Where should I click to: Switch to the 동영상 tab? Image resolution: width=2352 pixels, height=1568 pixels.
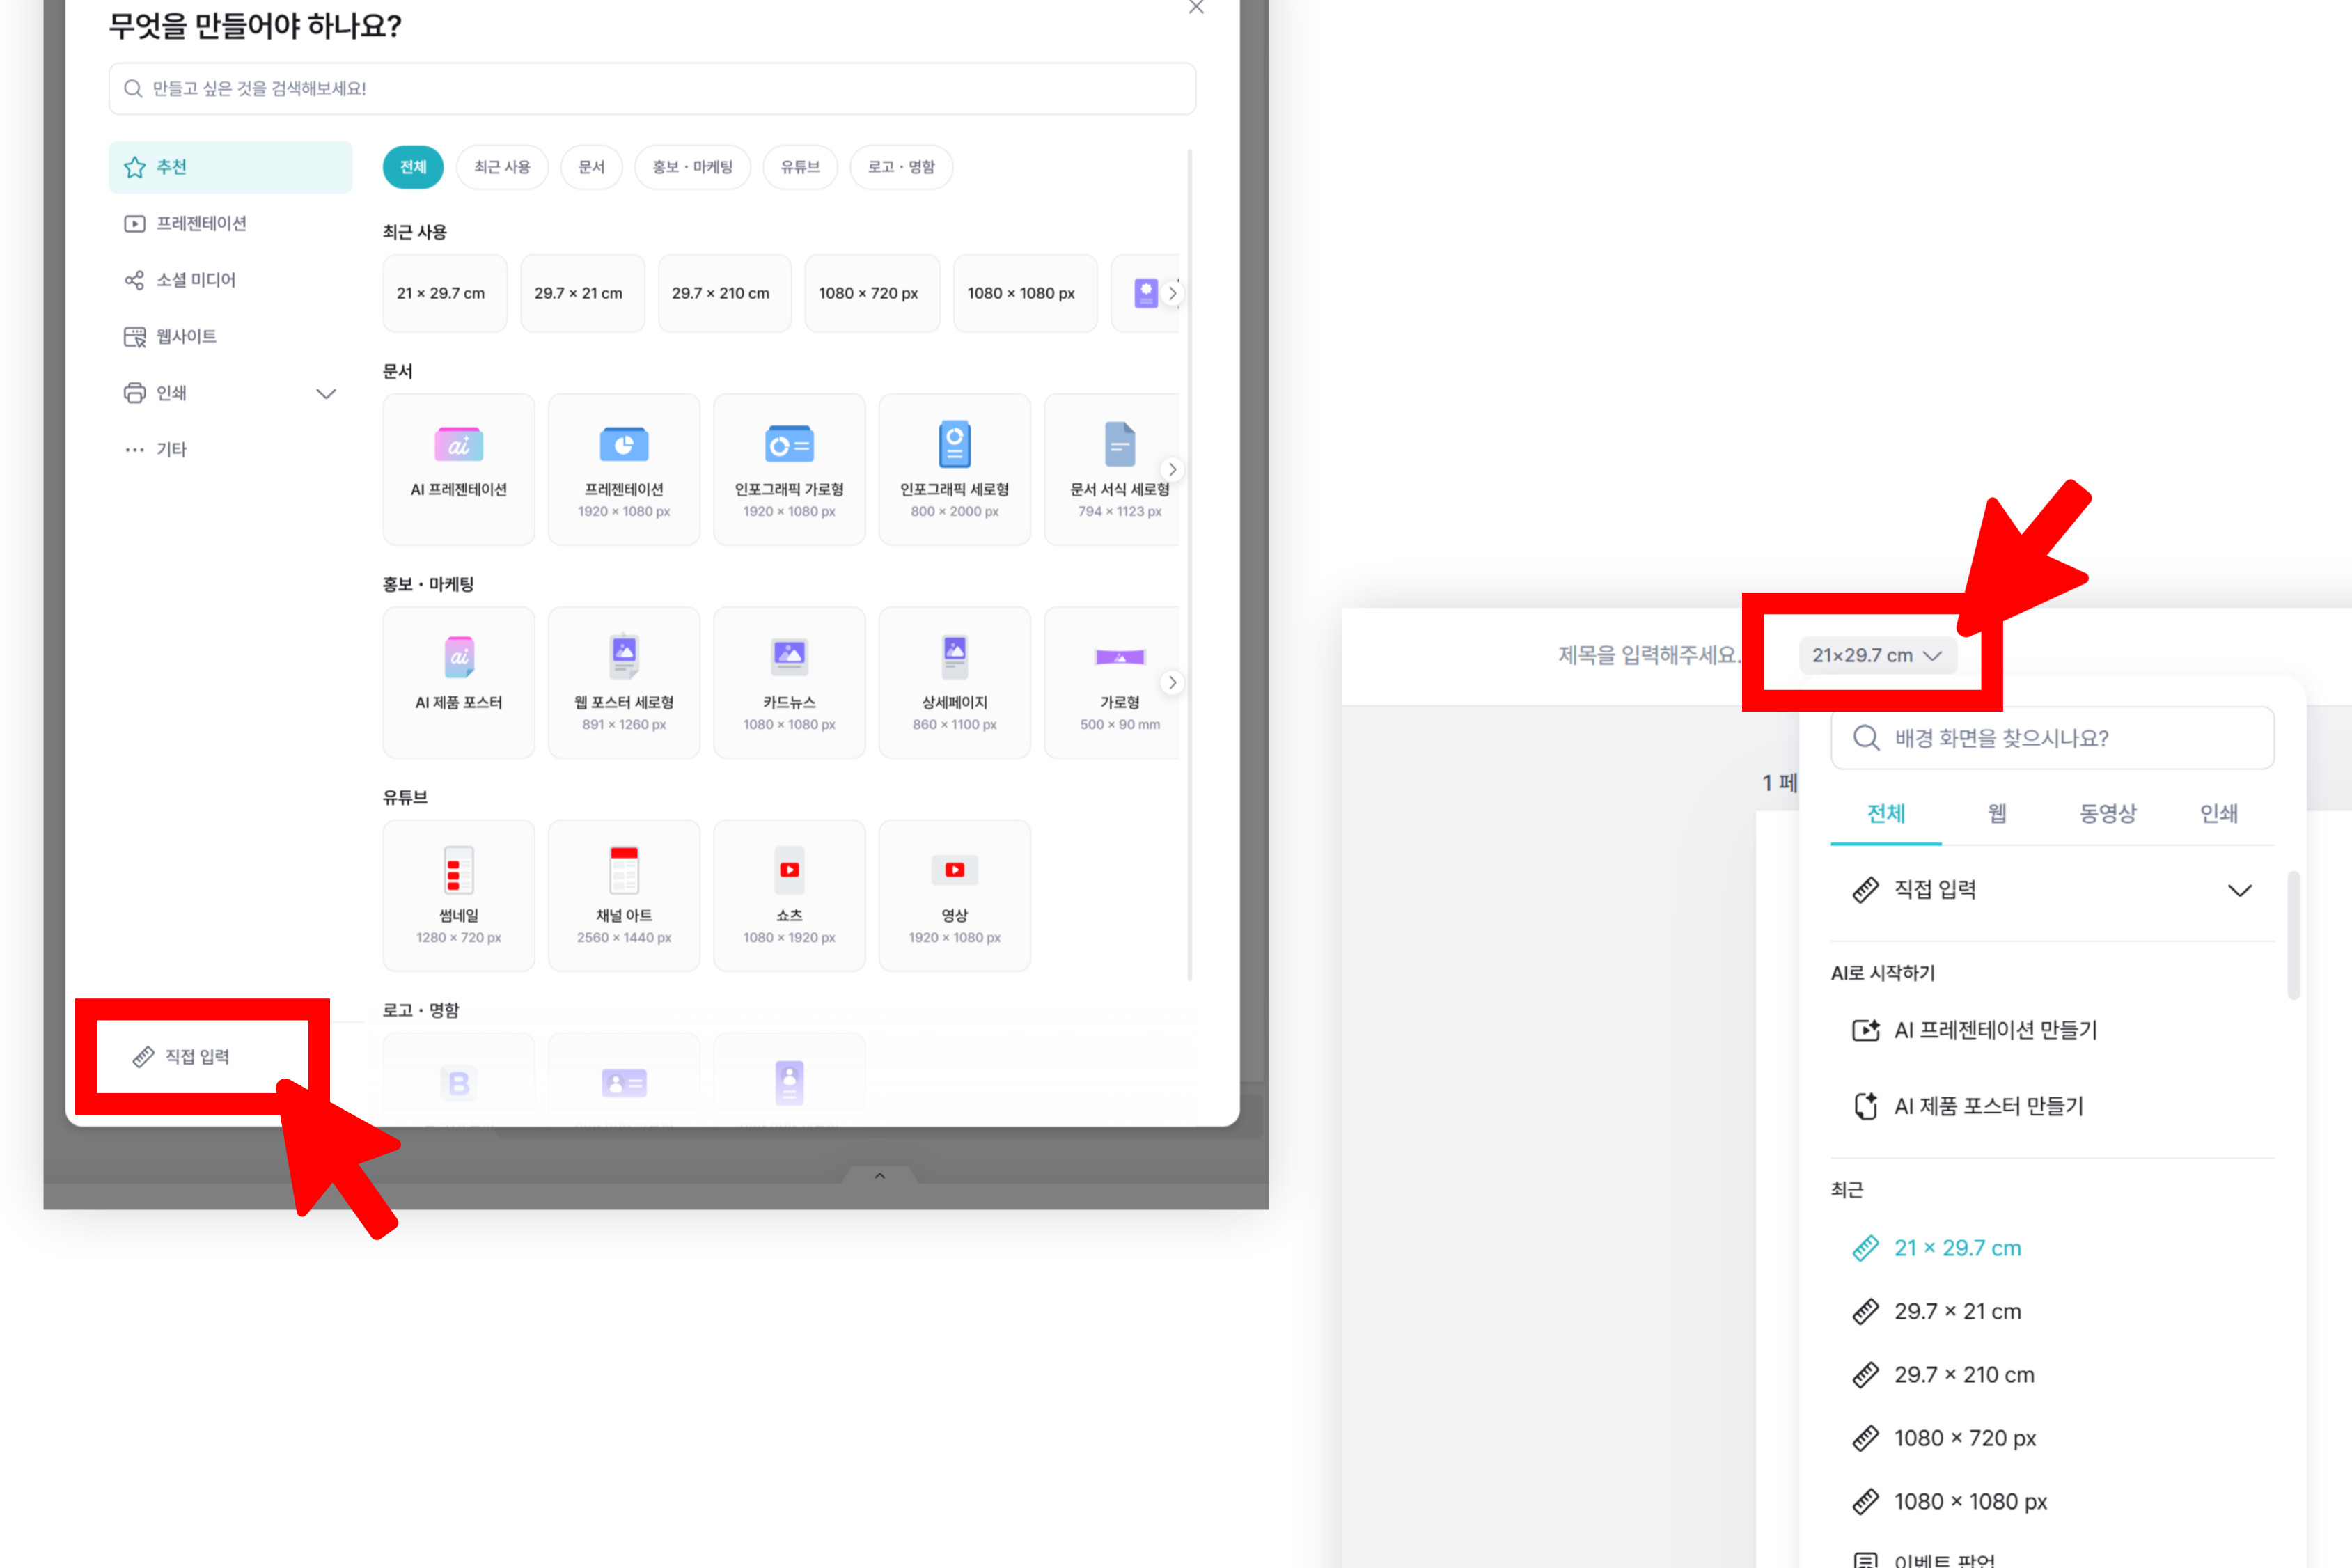pyautogui.click(x=2107, y=814)
